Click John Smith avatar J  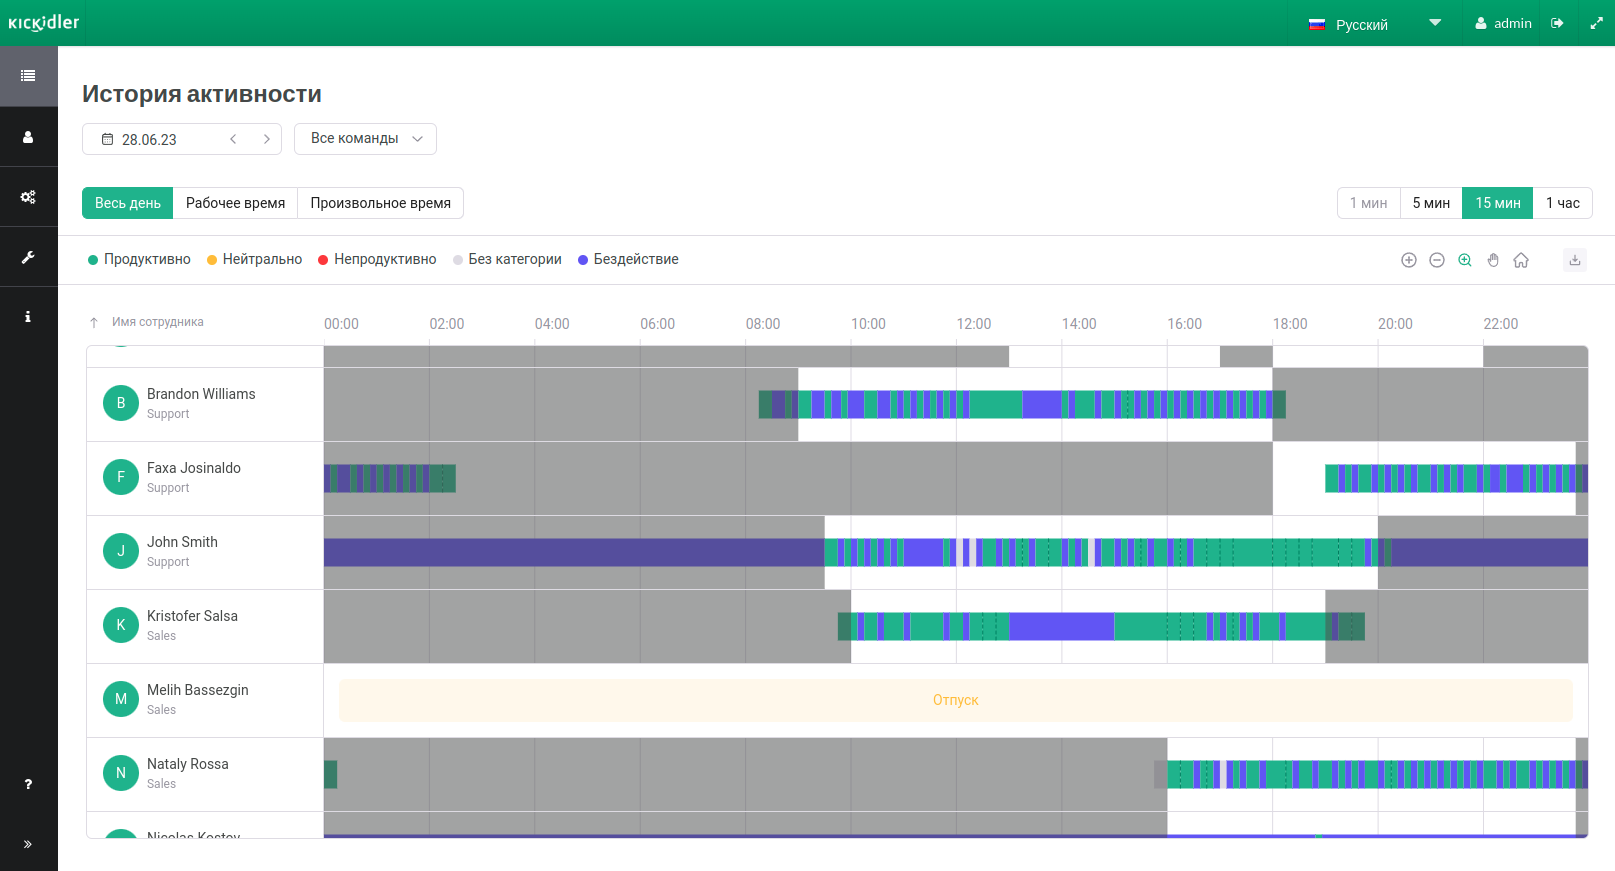121,551
